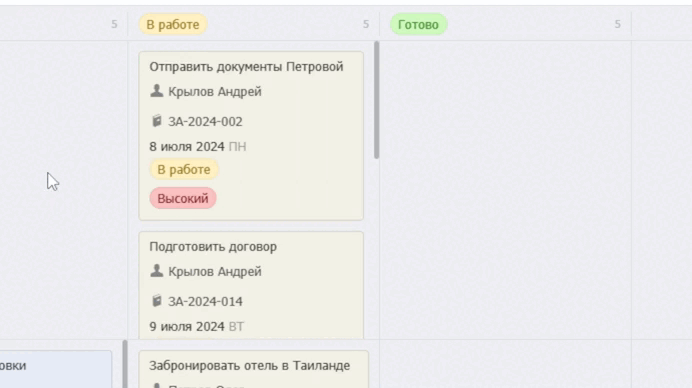Click the date 9 июля 2024
692x388 pixels.
pyautogui.click(x=187, y=327)
